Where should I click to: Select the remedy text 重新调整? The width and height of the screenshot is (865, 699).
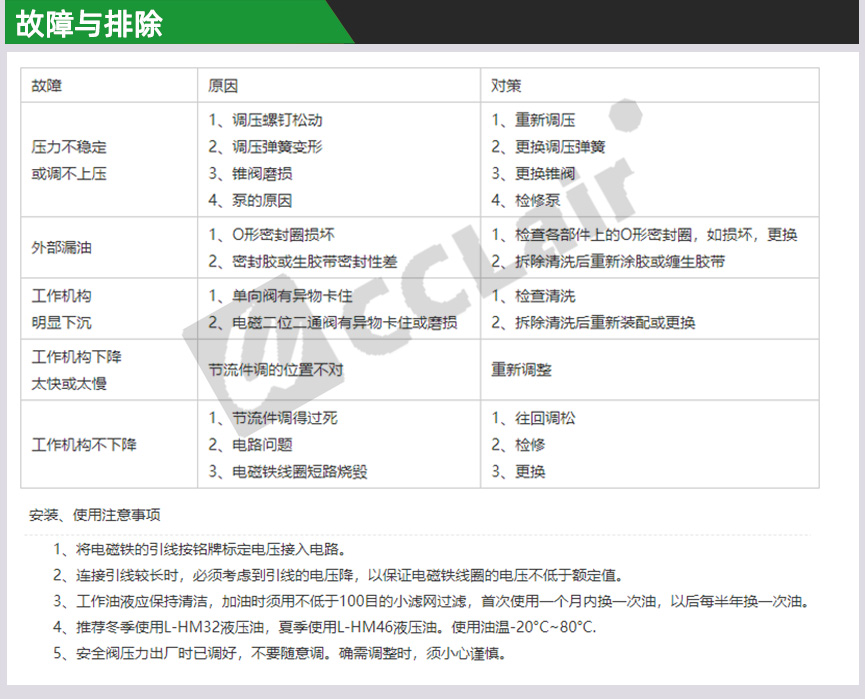521,370
